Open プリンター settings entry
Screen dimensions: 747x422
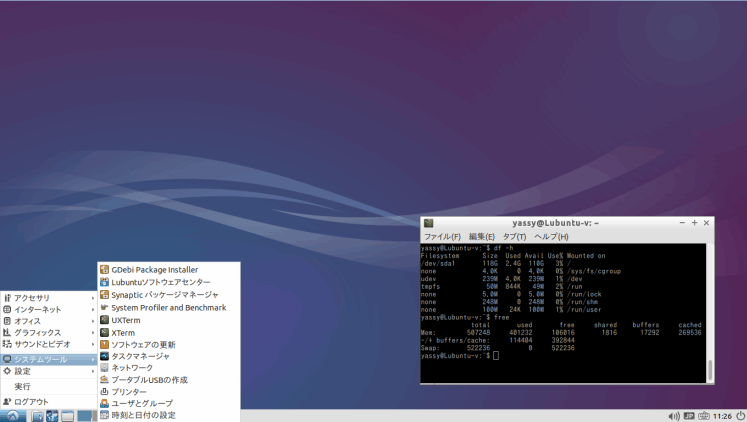point(169,392)
